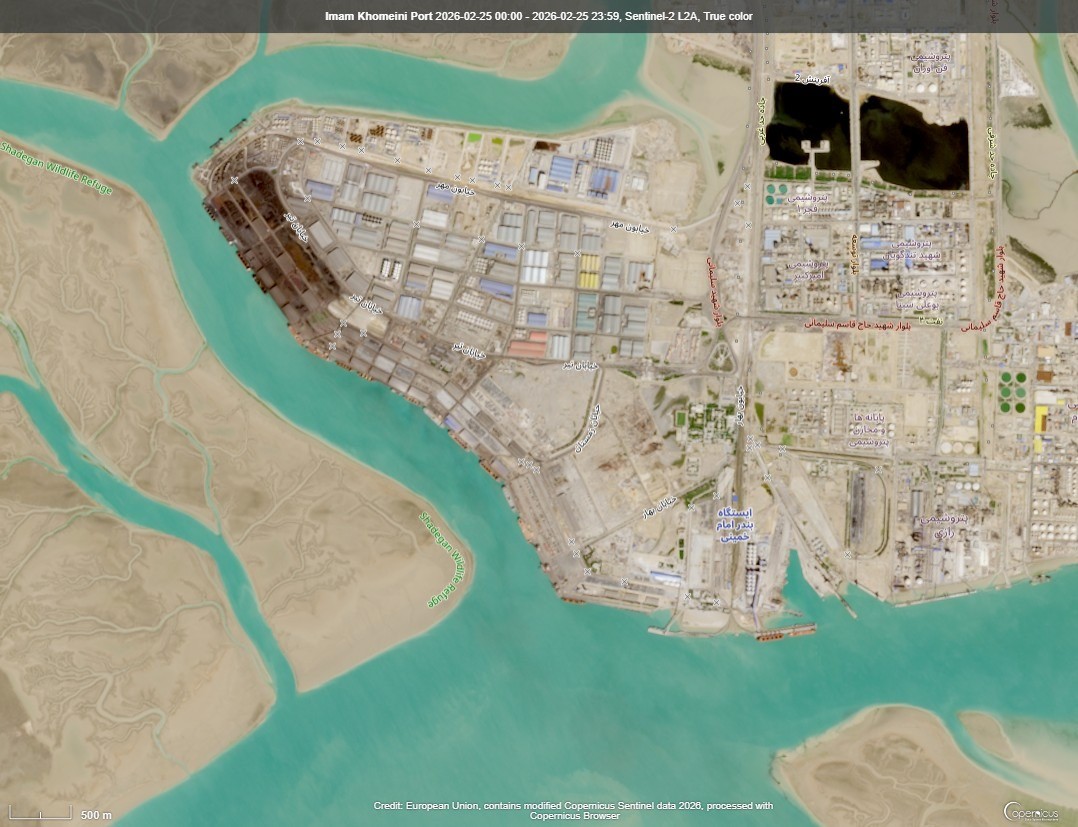Click the پتروشیمی بوعلی سینا label
Image resolution: width=1078 pixels, height=827 pixels.
click(x=917, y=298)
